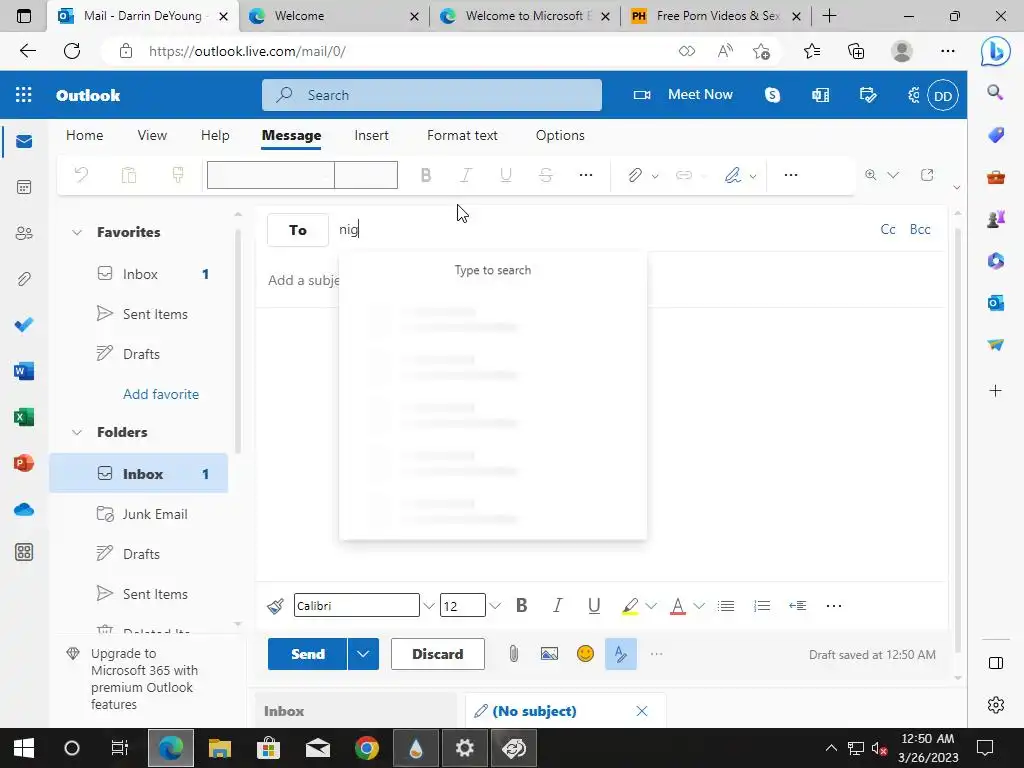This screenshot has height=768, width=1024.
Task: Pop out message to new window
Action: (927, 175)
